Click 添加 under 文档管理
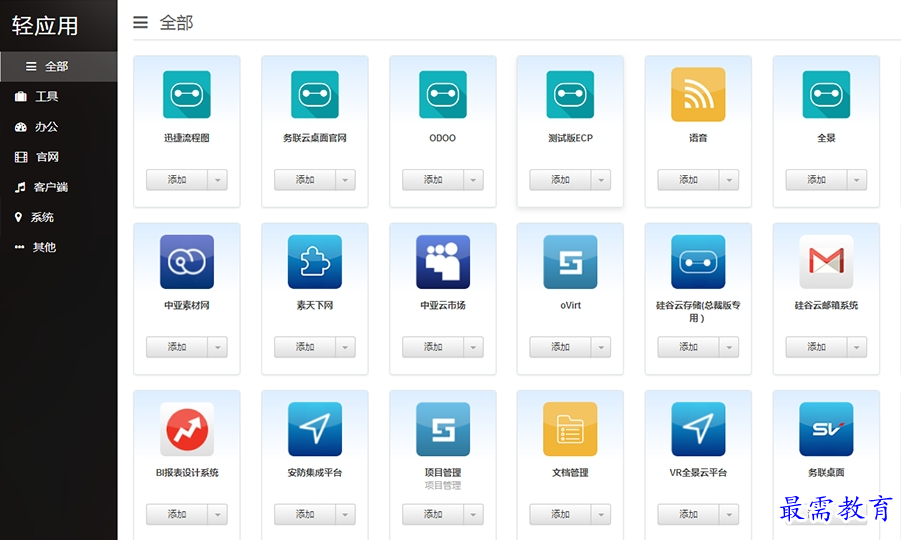Viewport: 901px width, 540px height. pos(560,514)
